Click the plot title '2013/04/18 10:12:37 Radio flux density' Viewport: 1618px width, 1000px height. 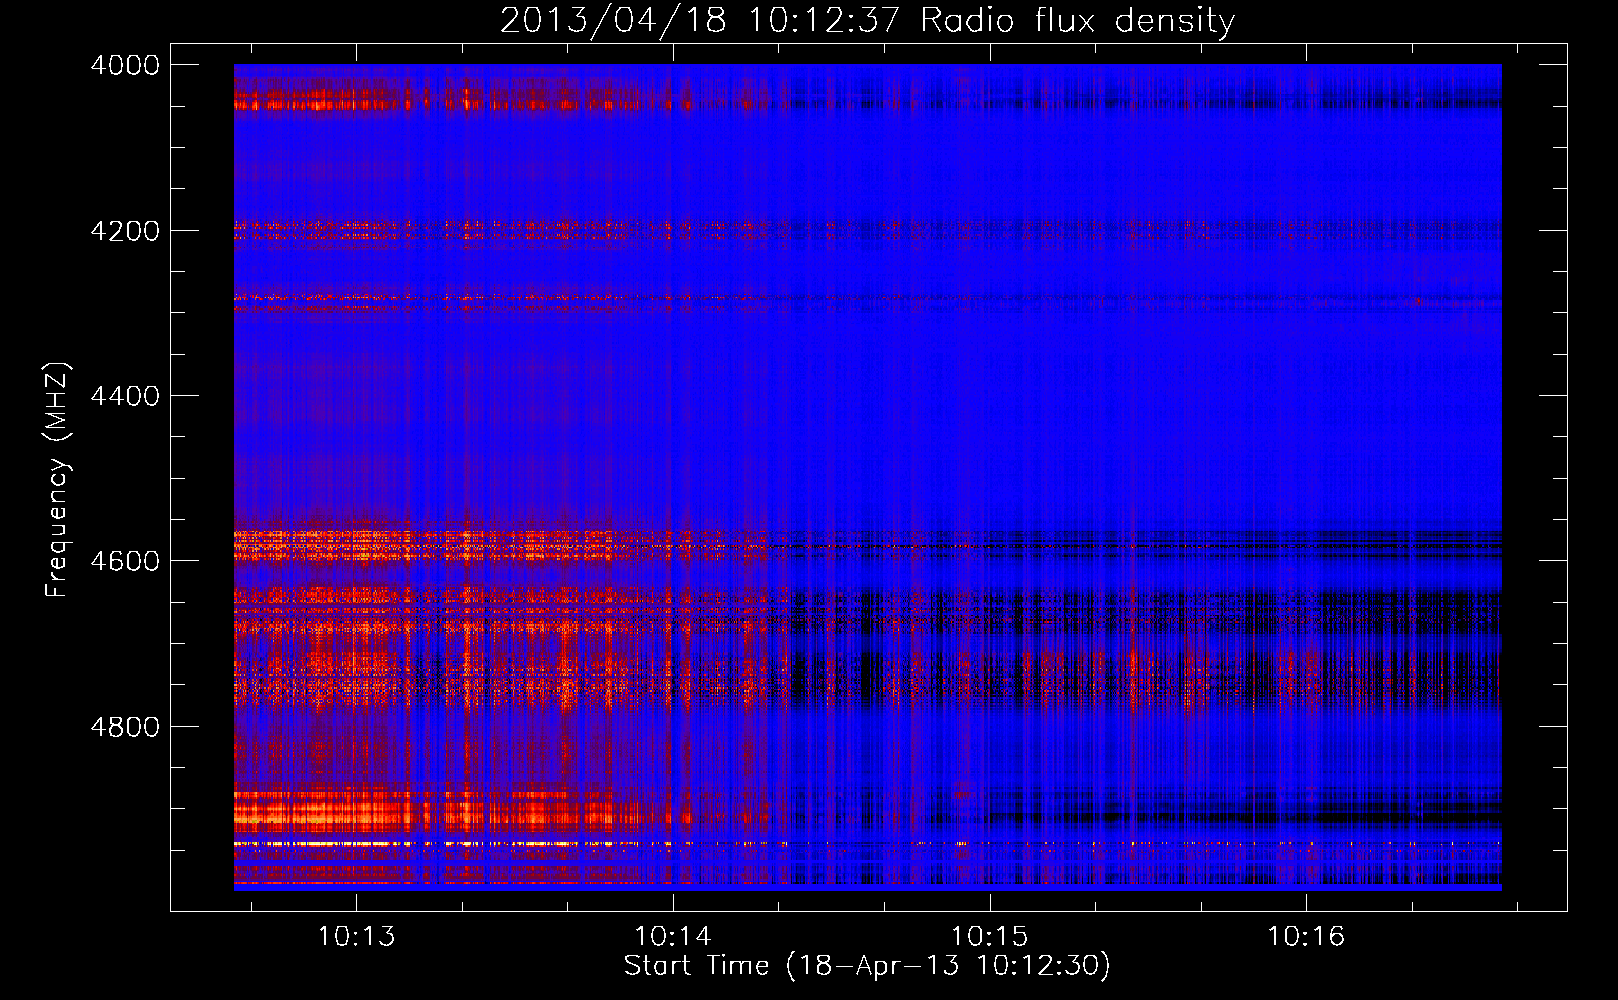coord(867,21)
